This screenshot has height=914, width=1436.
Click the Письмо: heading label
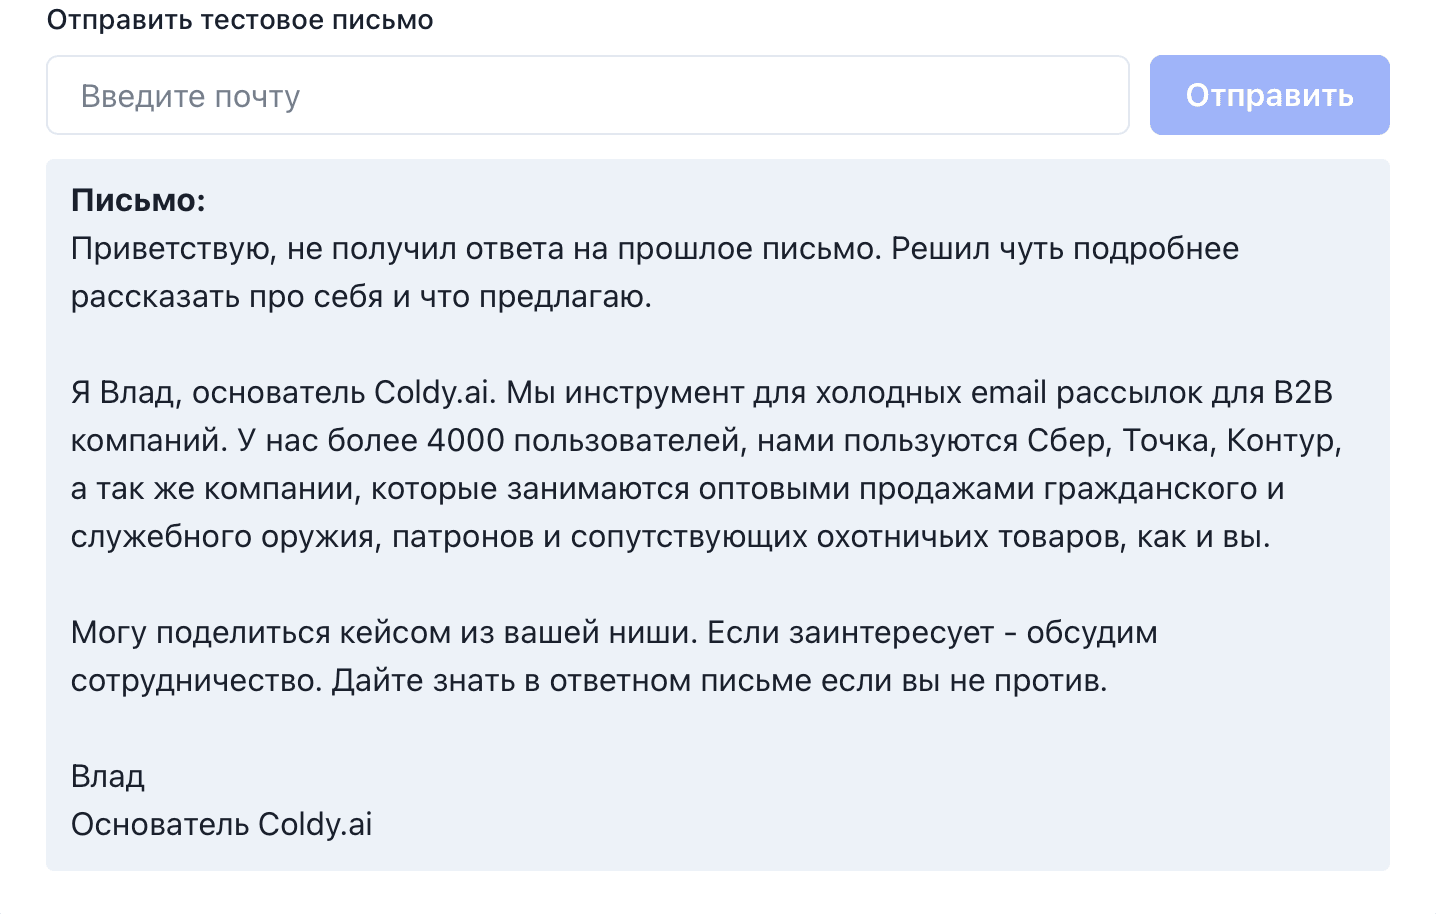(136, 200)
